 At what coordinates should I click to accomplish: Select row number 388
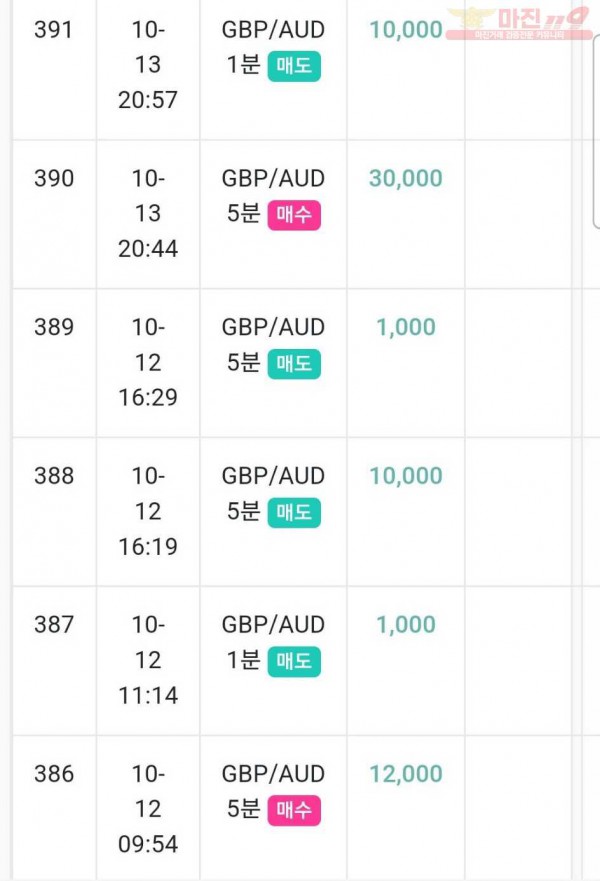(x=54, y=476)
